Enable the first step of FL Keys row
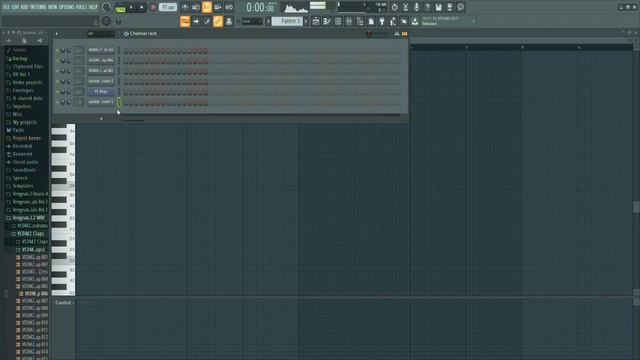The width and height of the screenshot is (640, 360). 126,92
